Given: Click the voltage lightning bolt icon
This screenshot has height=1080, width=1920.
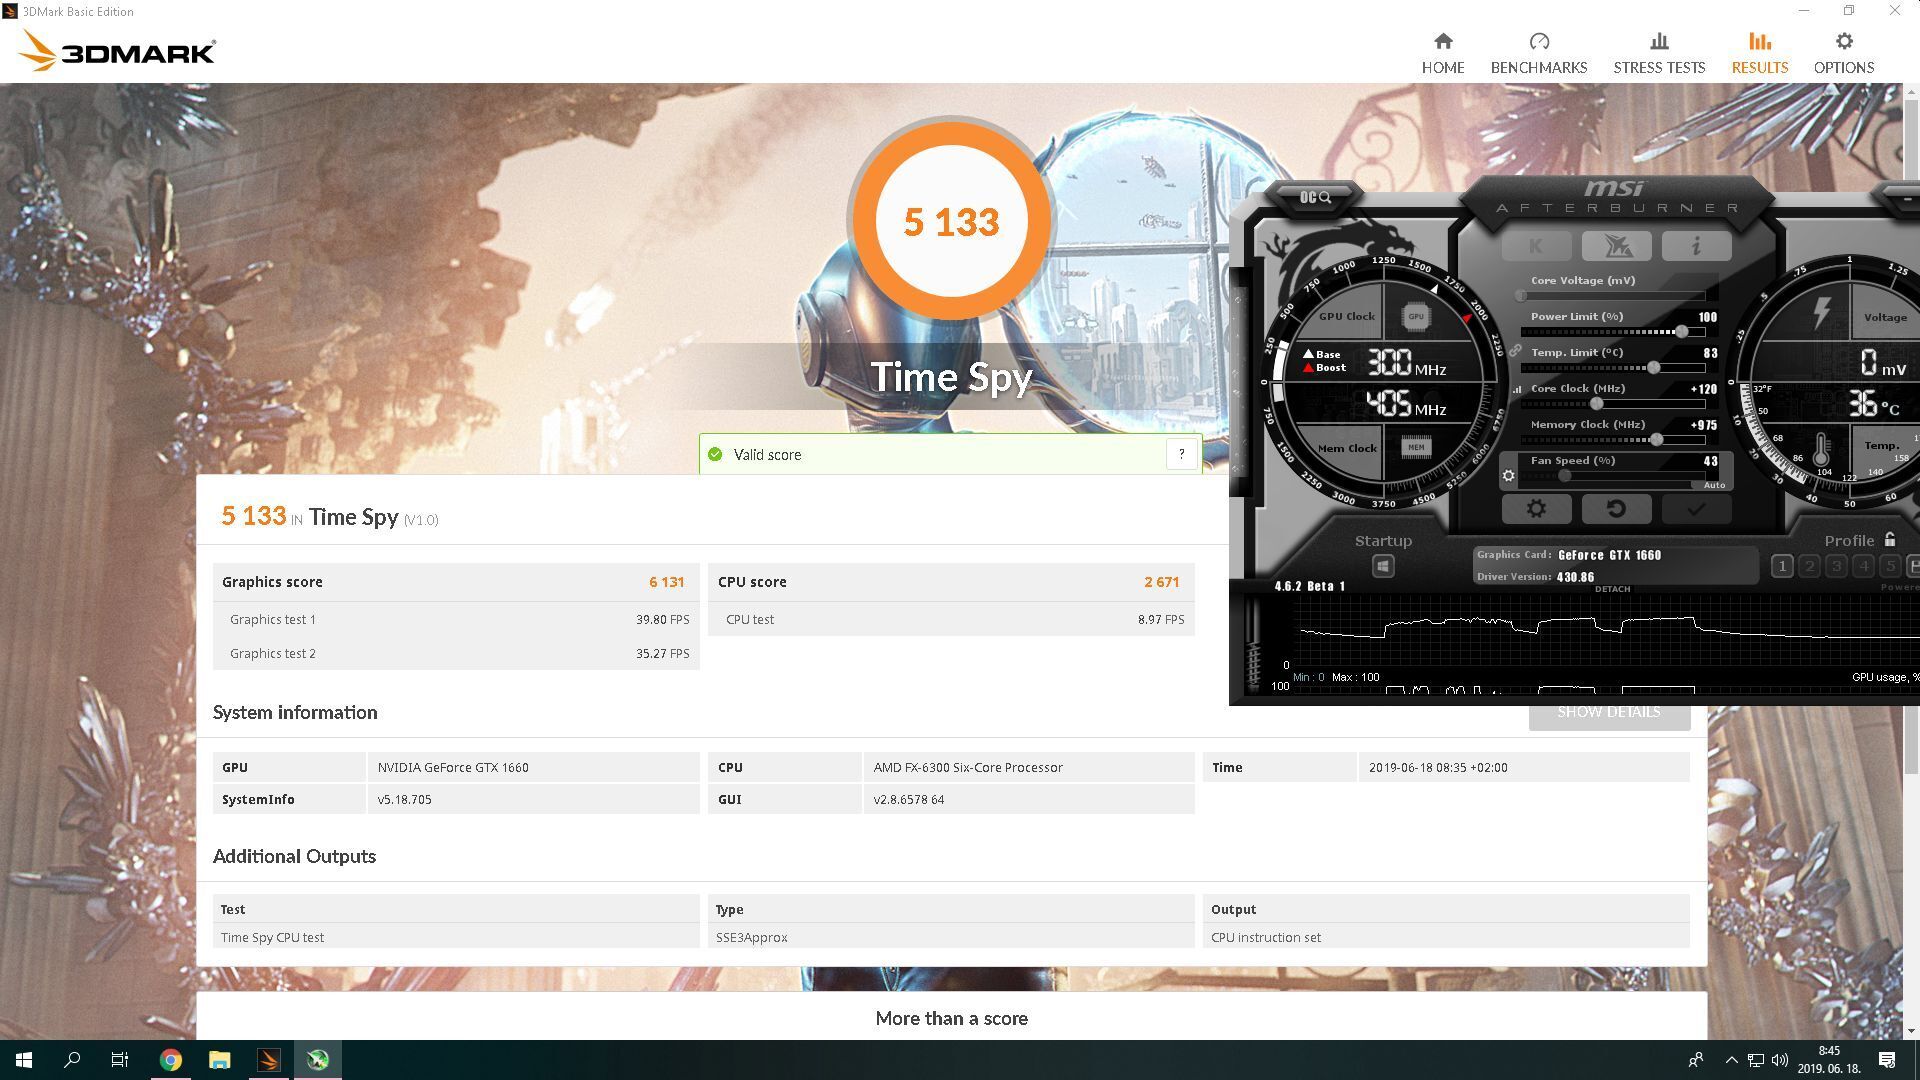Looking at the screenshot, I should [x=1822, y=313].
